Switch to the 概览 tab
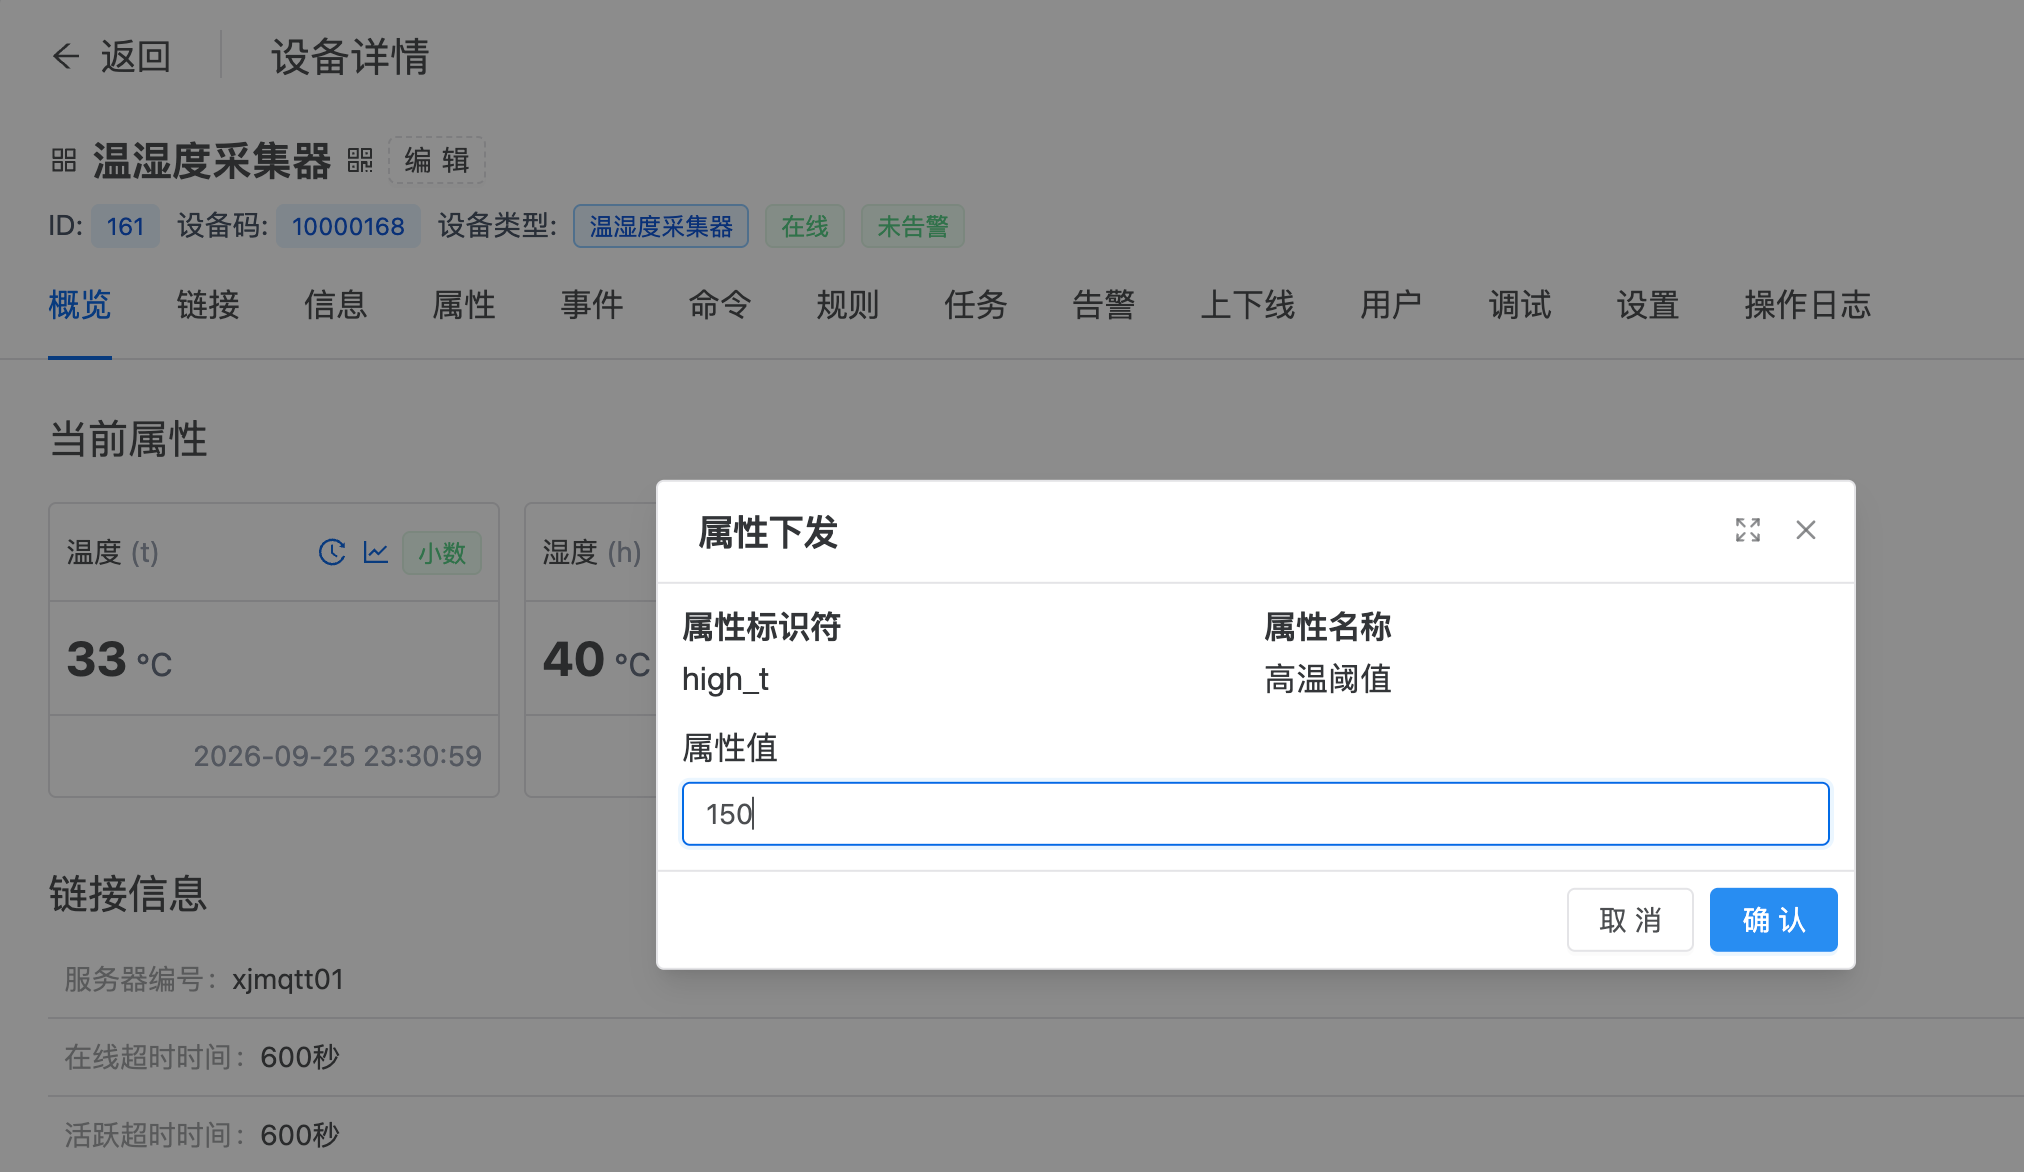The image size is (2024, 1172). [x=80, y=304]
